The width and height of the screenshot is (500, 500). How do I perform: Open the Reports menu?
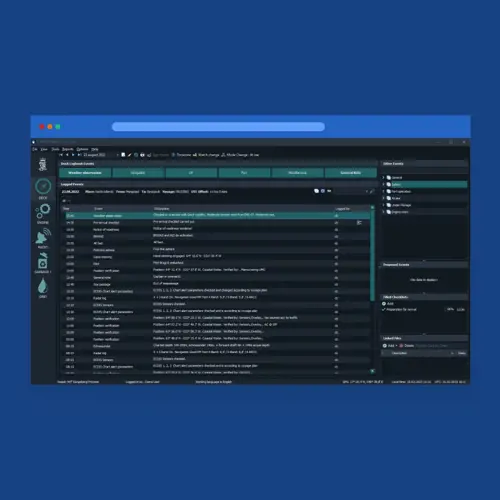coord(68,149)
